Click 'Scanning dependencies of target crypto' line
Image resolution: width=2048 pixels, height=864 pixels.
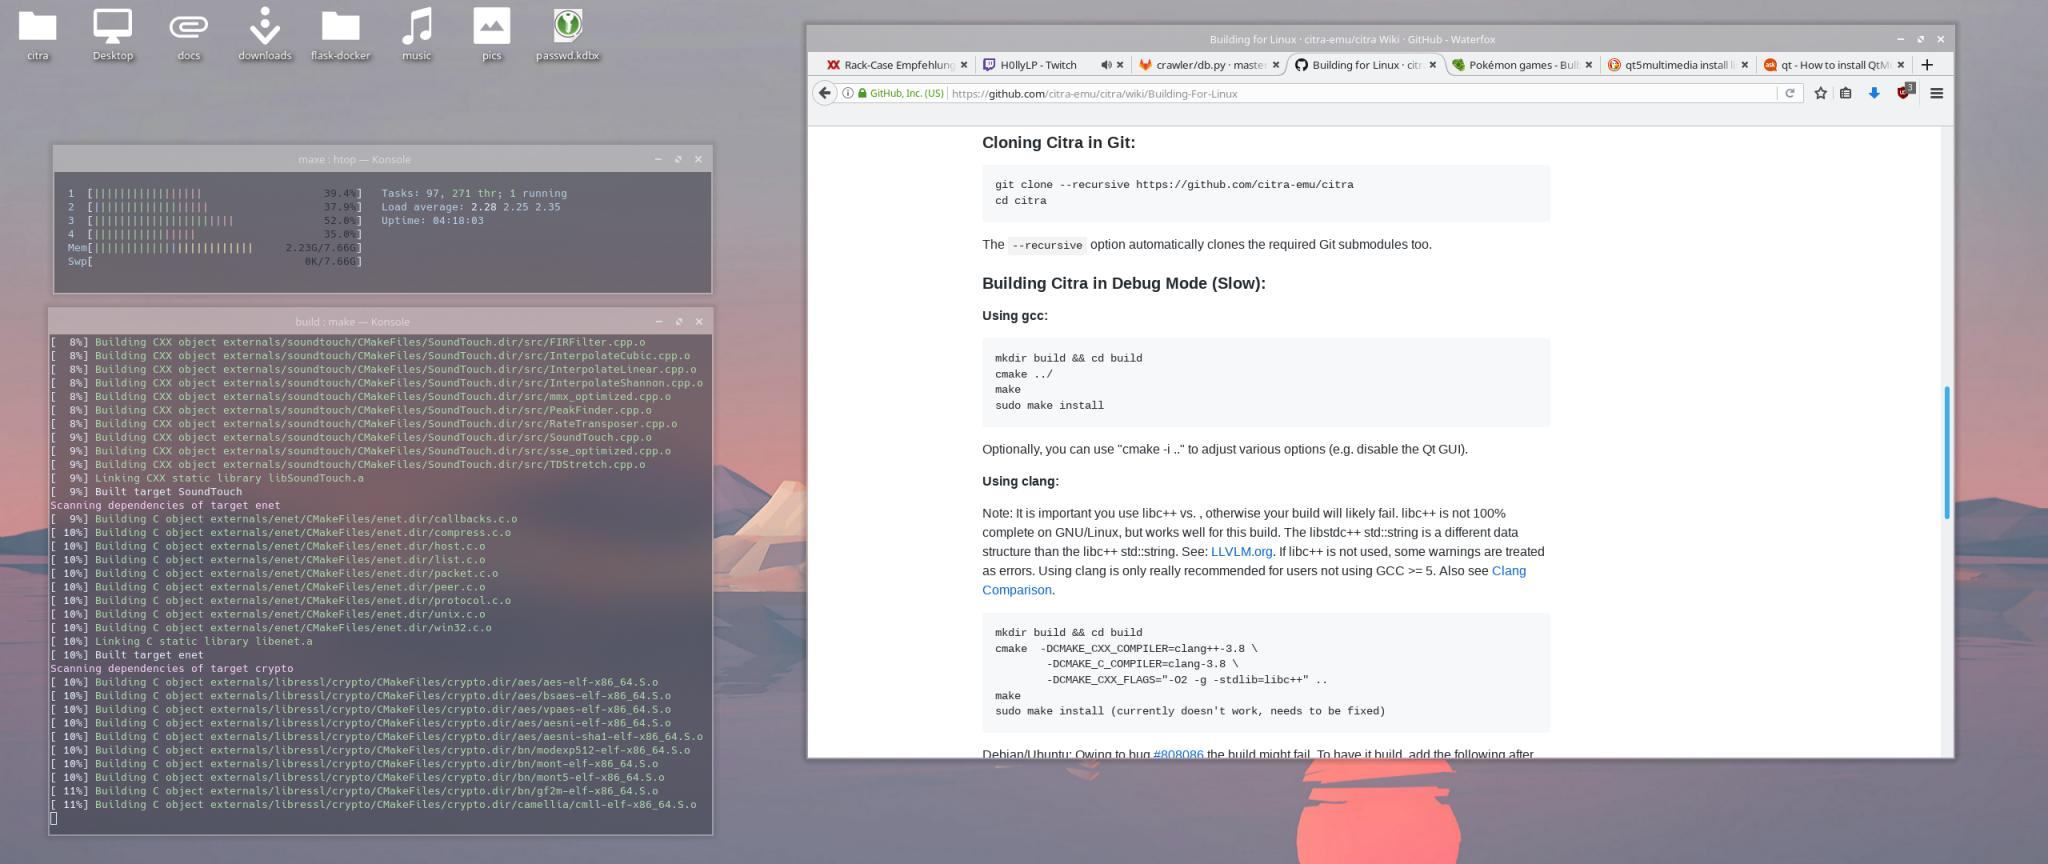172,668
